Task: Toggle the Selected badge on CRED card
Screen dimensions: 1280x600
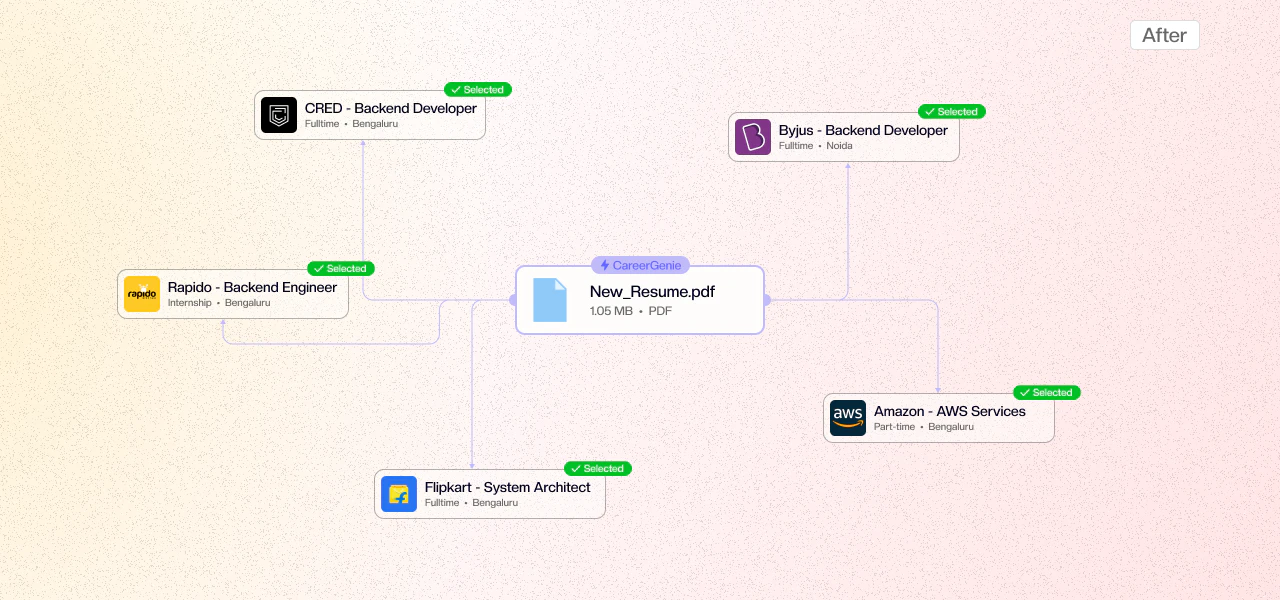Action: click(x=478, y=90)
